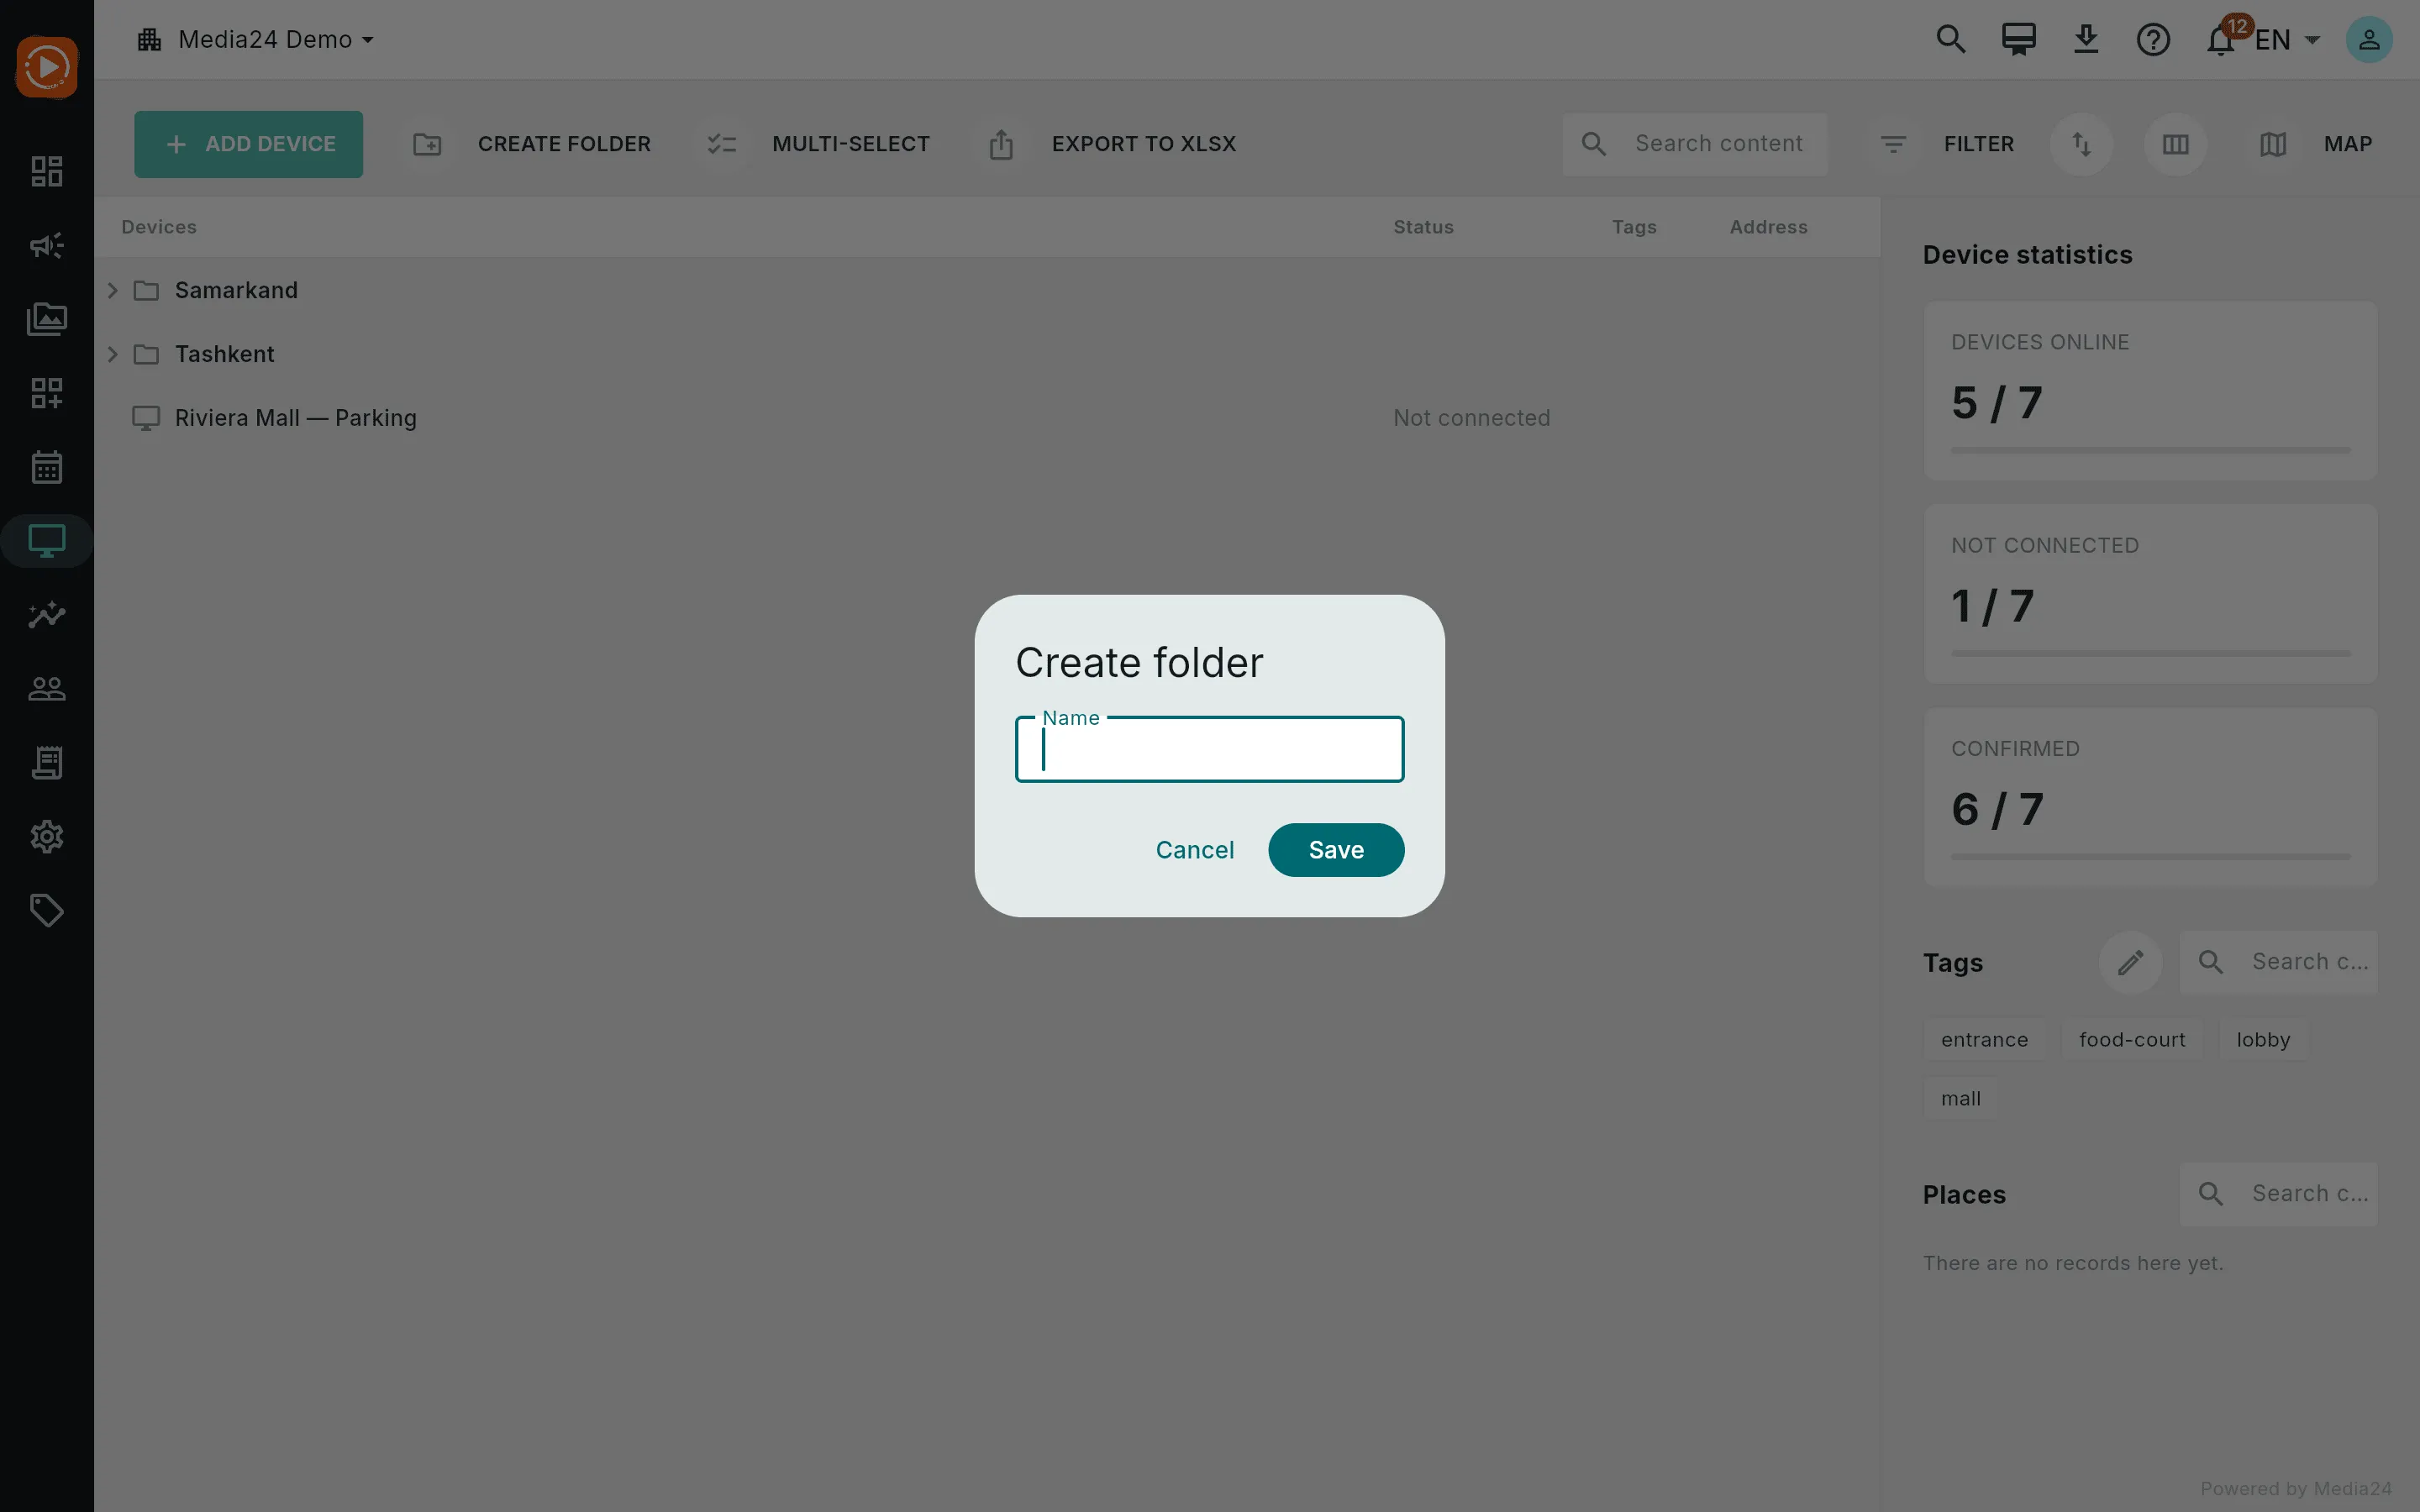
Task: Open the widgets add-apps icon in sidebar
Action: tap(47, 393)
